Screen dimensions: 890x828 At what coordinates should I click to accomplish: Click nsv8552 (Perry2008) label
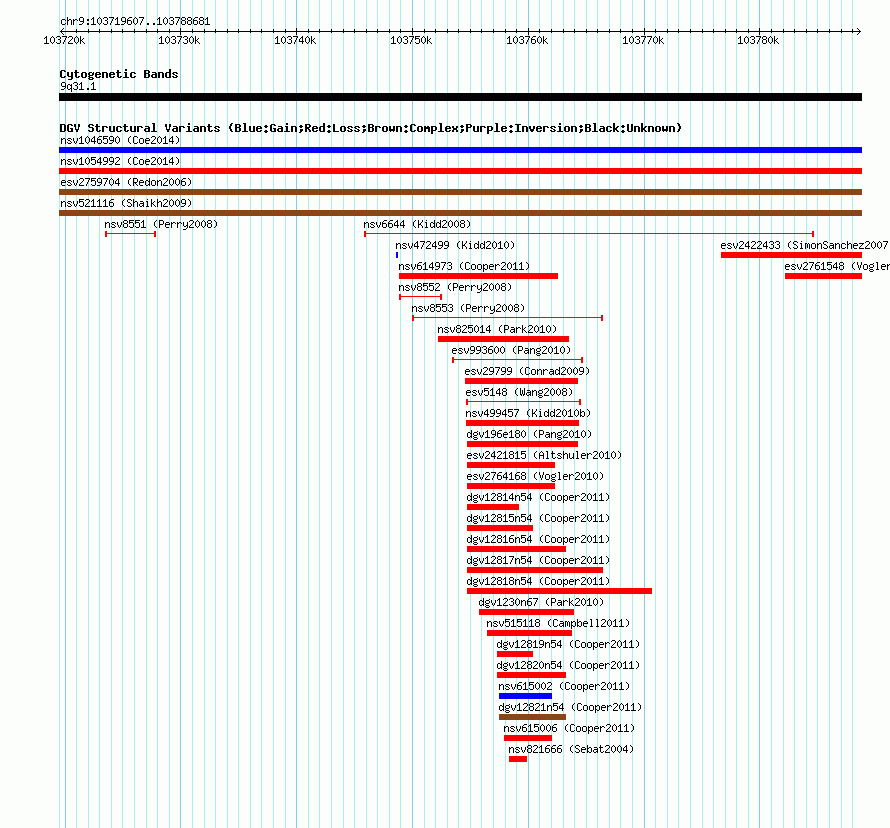455,287
